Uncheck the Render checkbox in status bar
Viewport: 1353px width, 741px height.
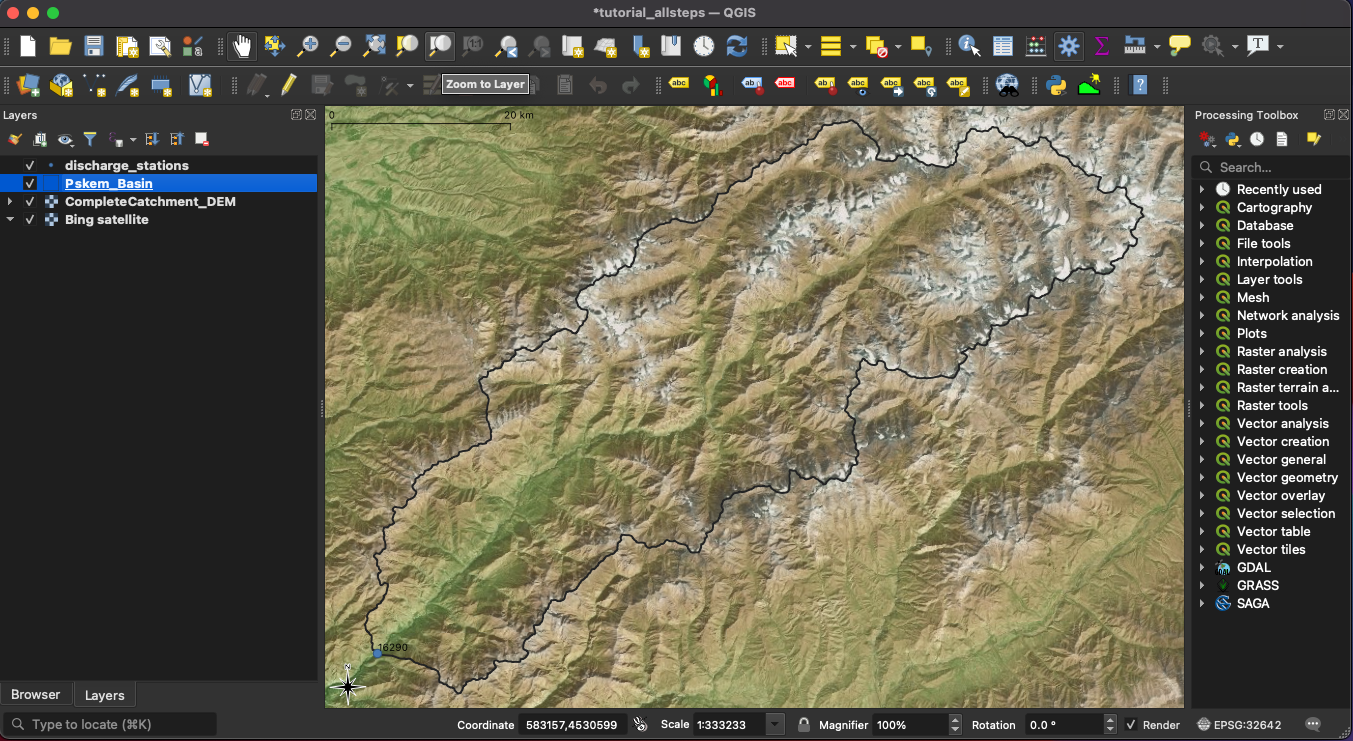tap(1131, 724)
